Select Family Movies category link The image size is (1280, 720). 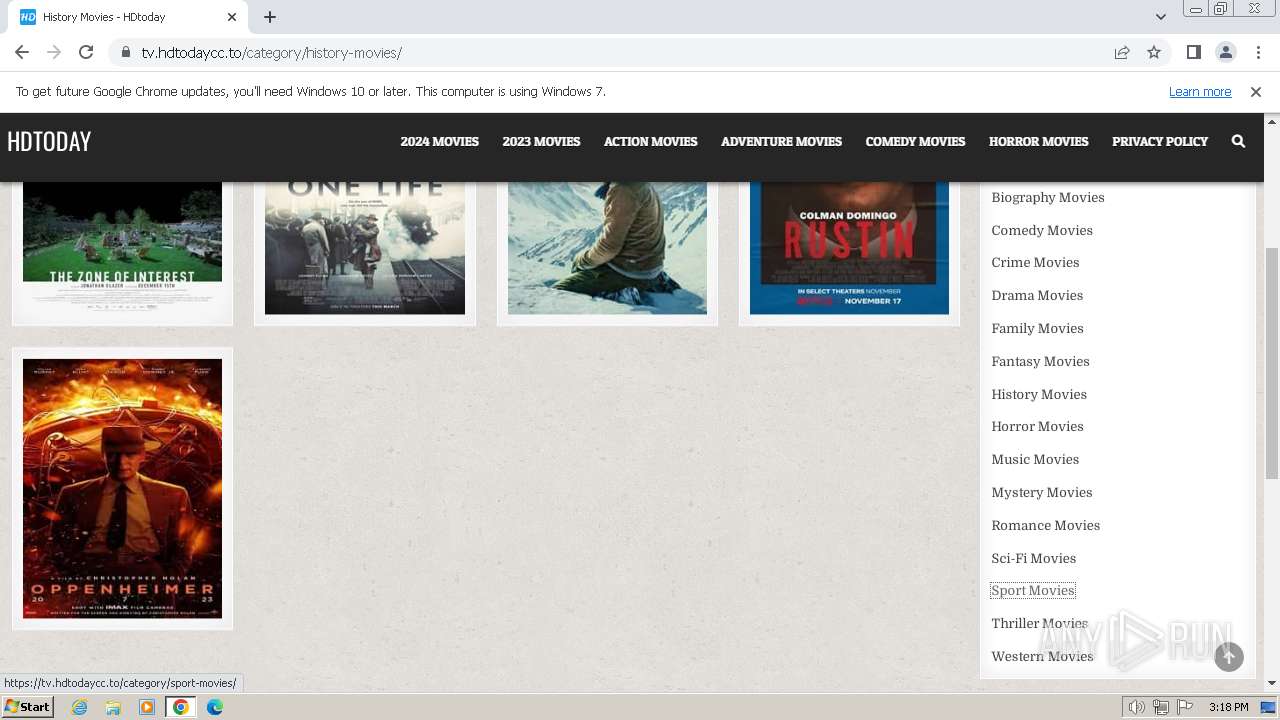pos(1037,328)
